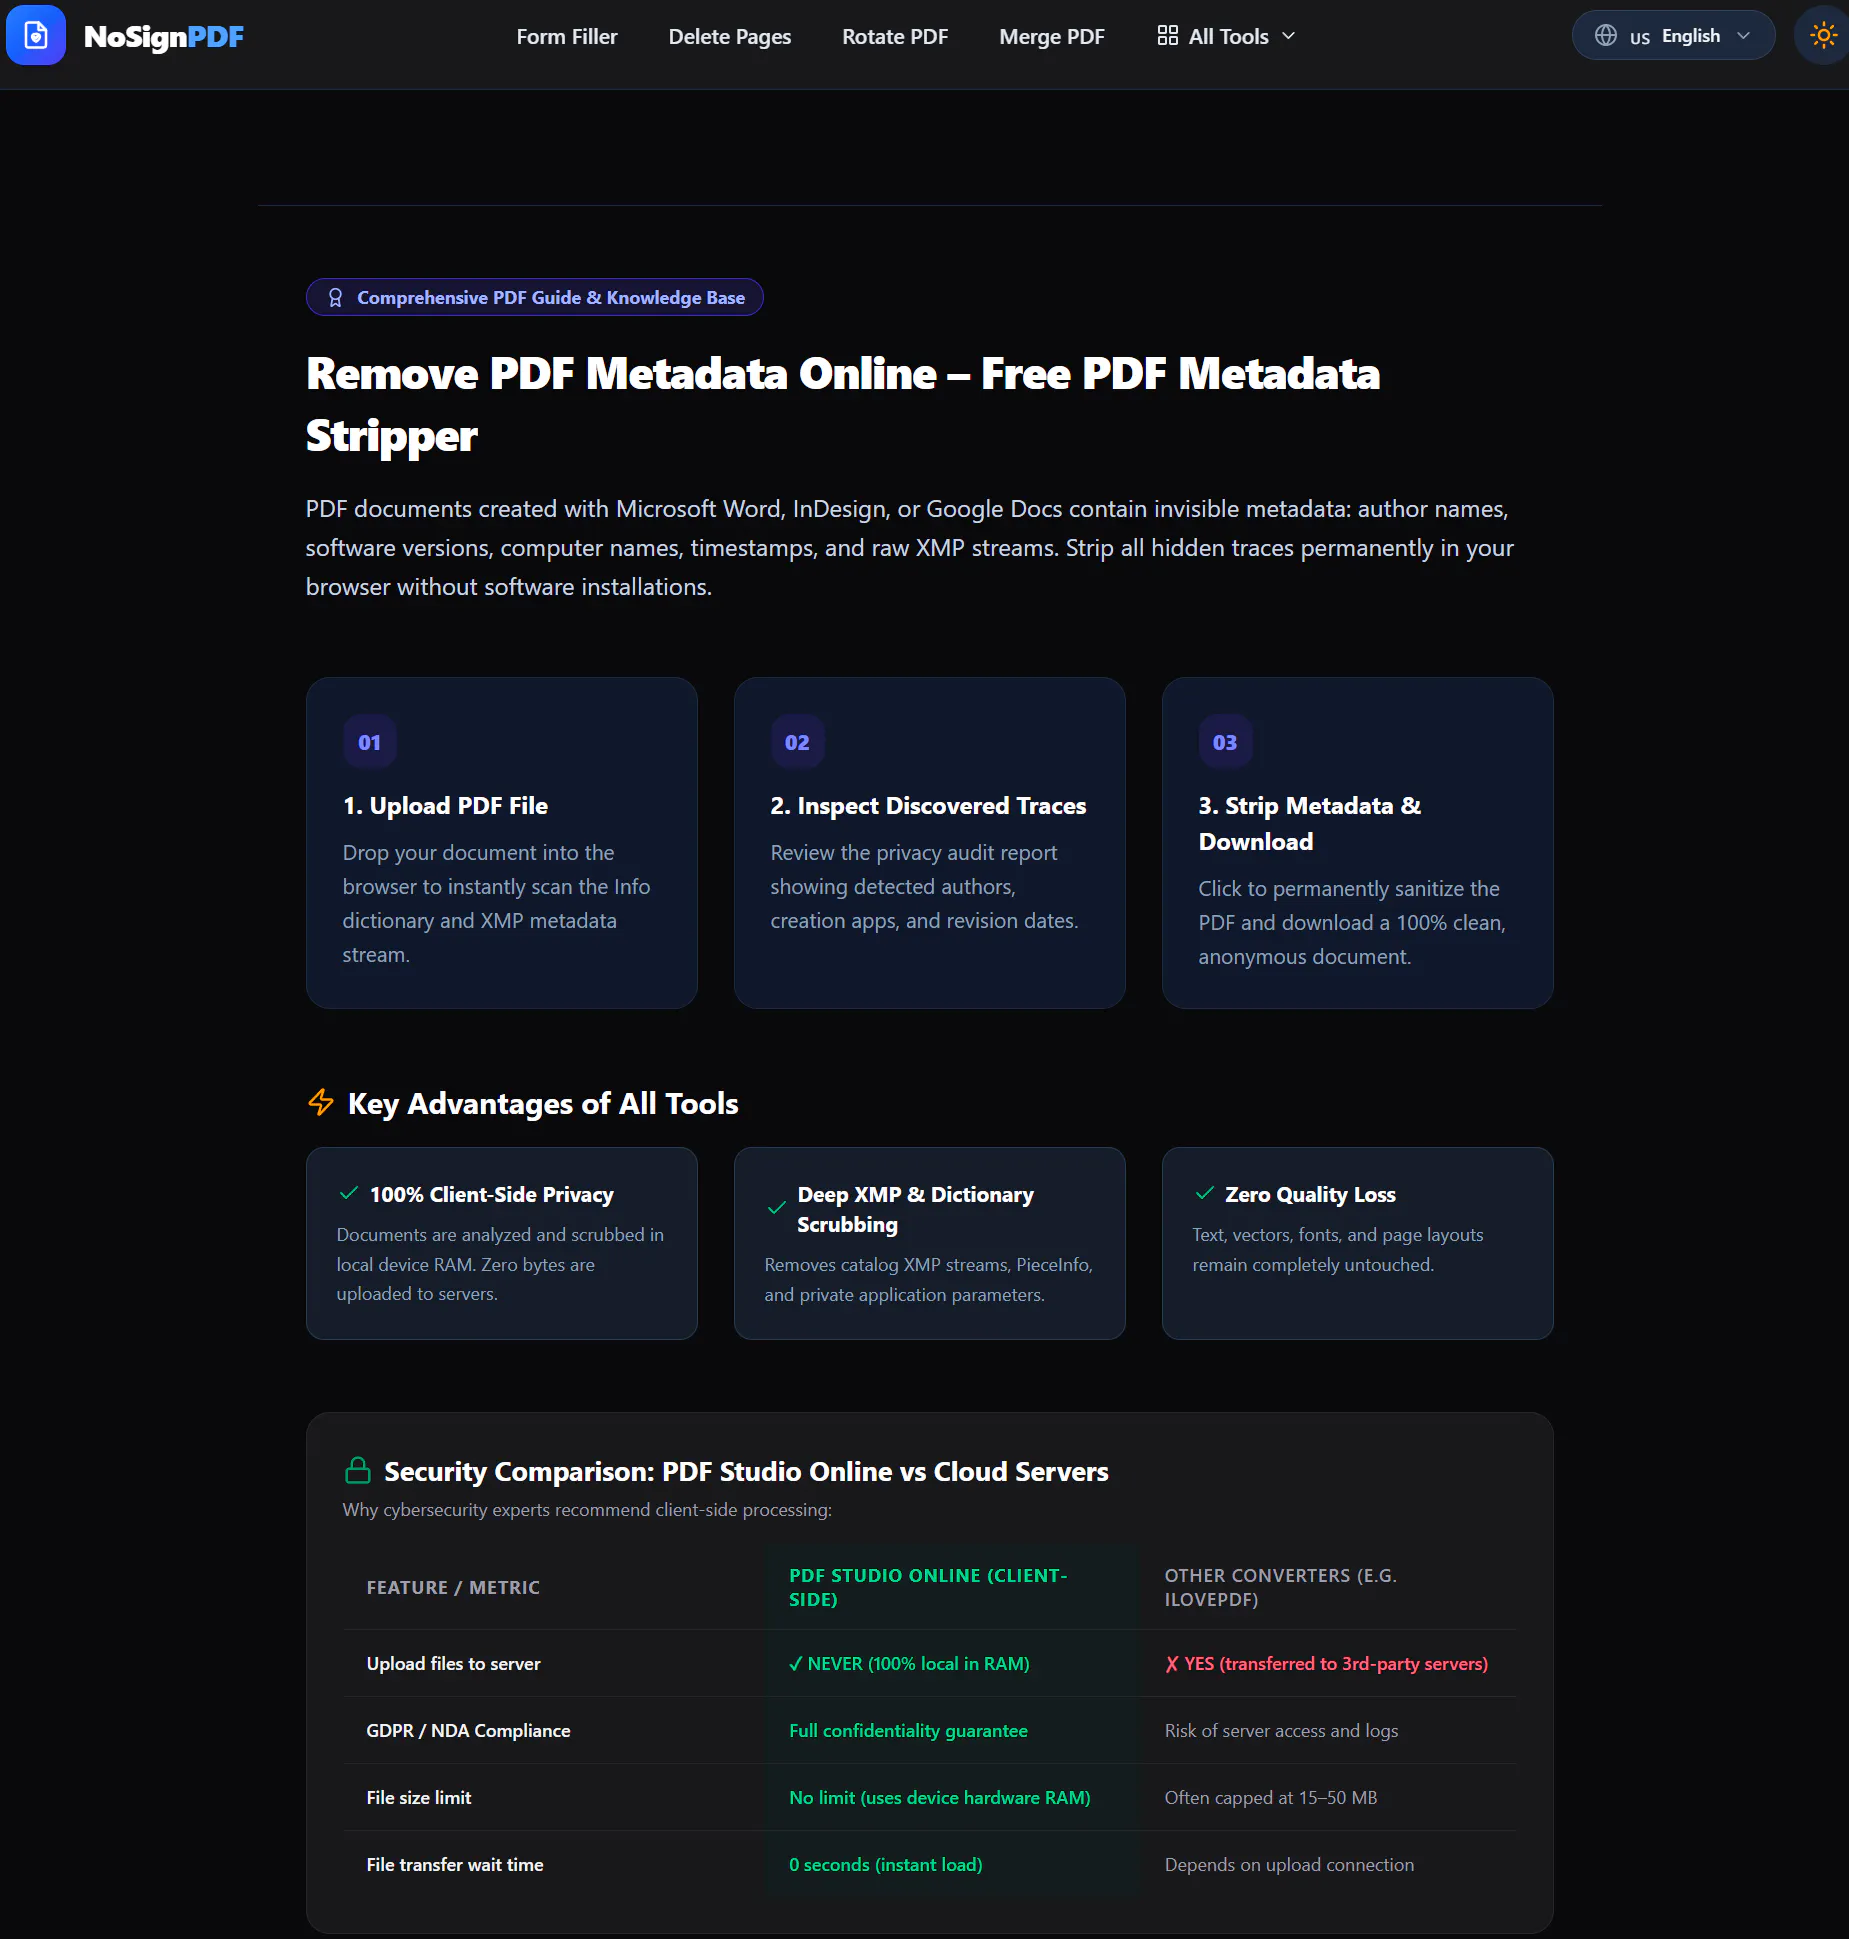
Task: Click 'Key Advantages of All Tools' heading
Action: pos(543,1104)
